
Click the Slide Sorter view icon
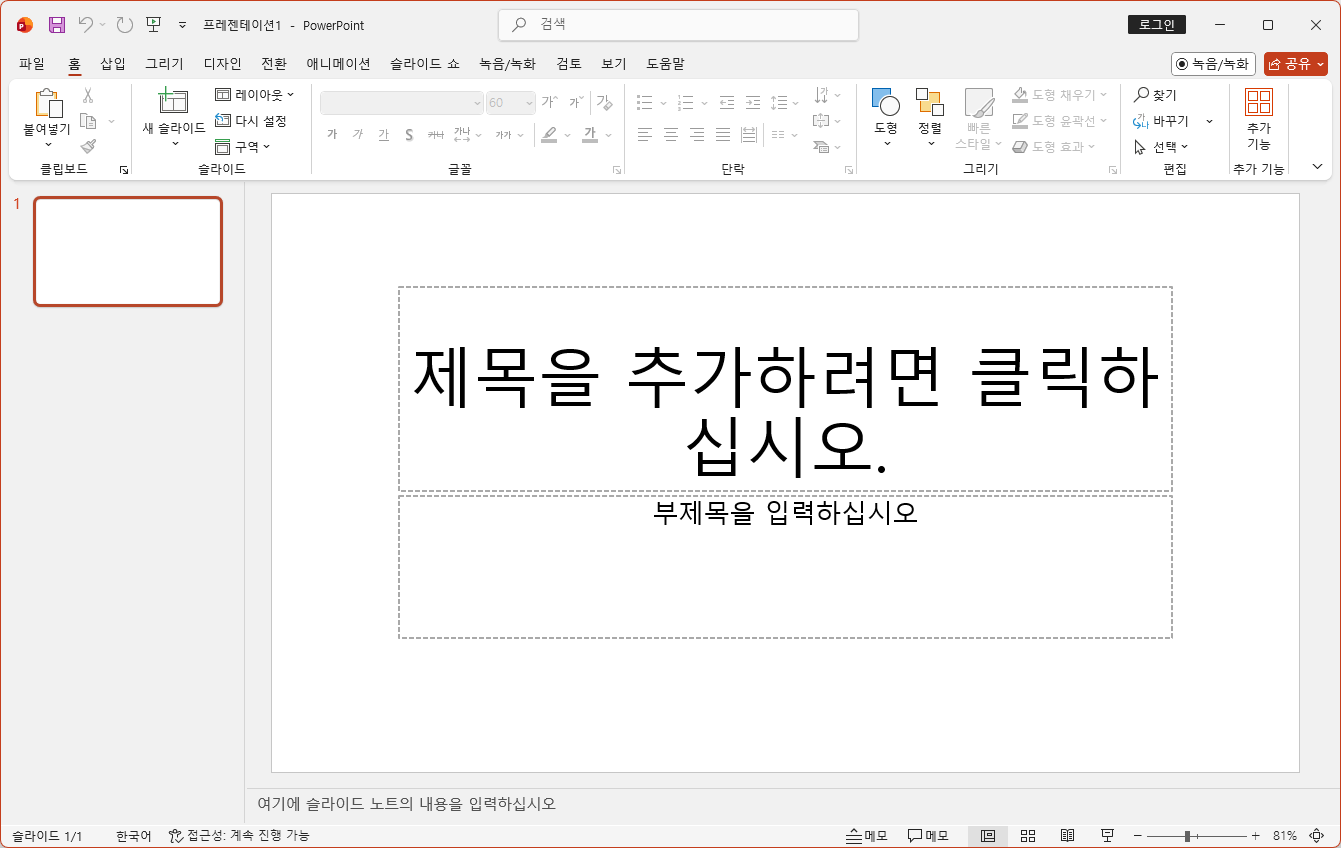coord(1027,835)
